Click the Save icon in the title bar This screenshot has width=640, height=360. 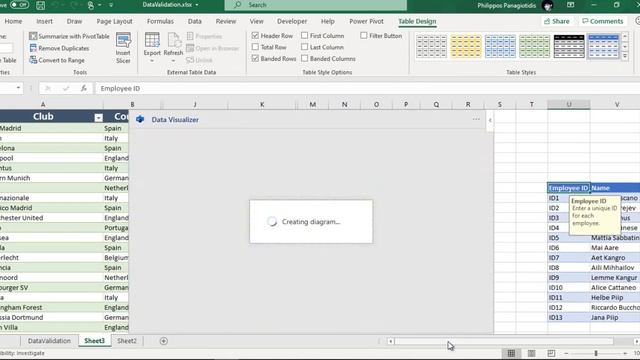click(x=40, y=5)
